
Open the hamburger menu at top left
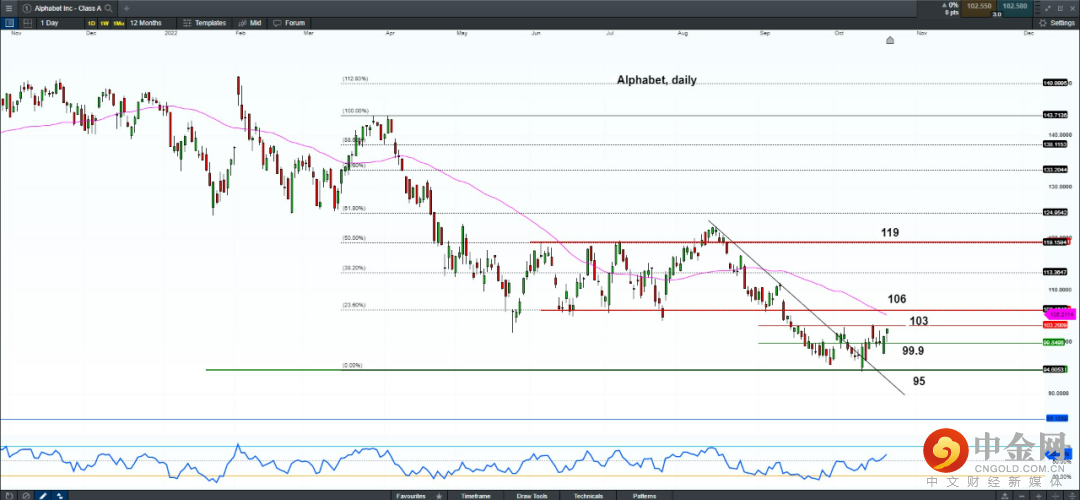8,7
